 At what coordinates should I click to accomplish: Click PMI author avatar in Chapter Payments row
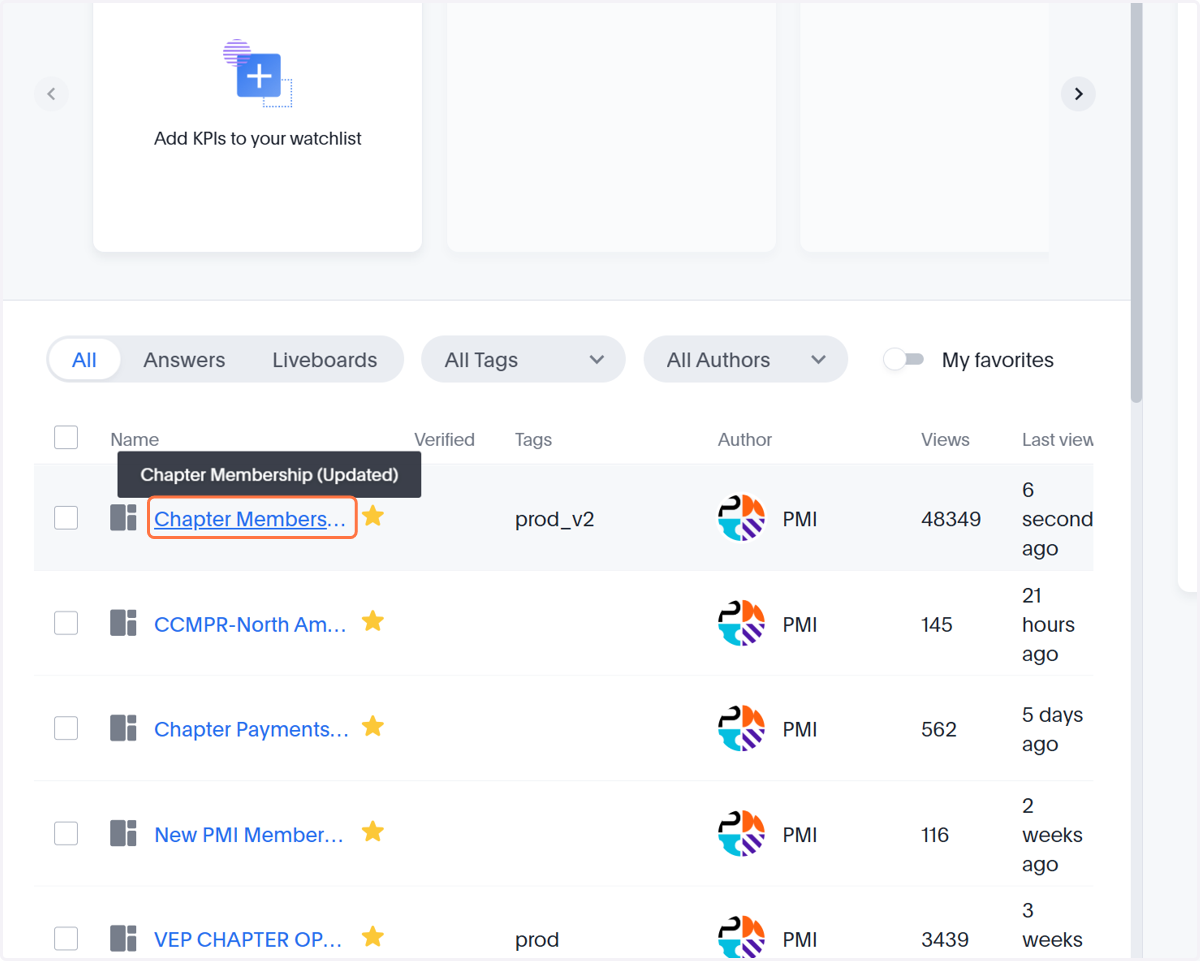pos(742,729)
